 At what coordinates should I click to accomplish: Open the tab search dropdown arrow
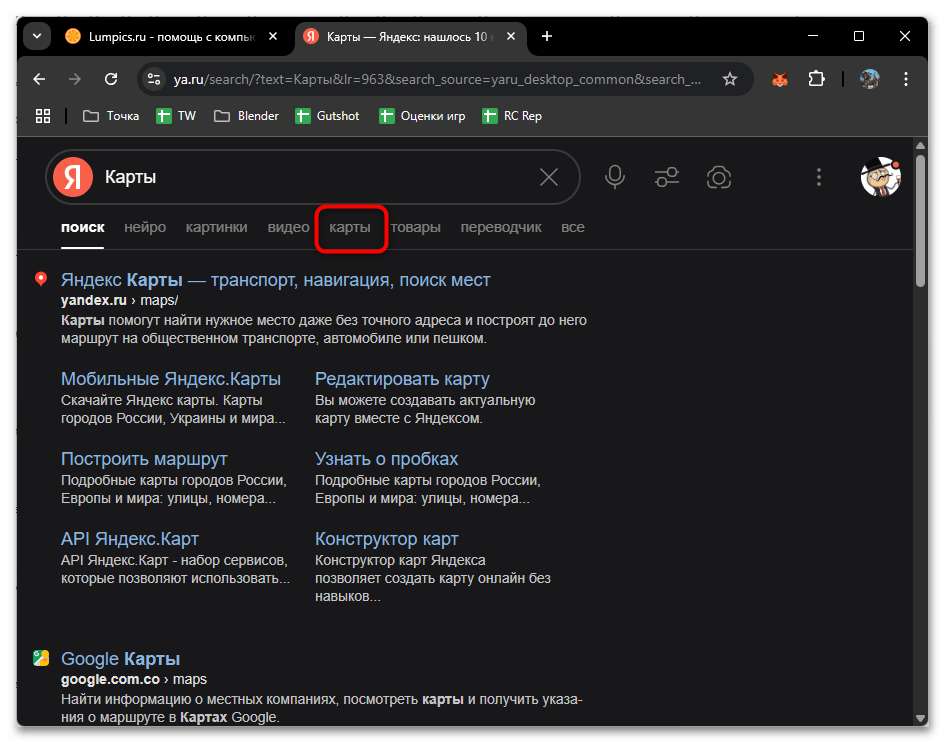point(37,36)
